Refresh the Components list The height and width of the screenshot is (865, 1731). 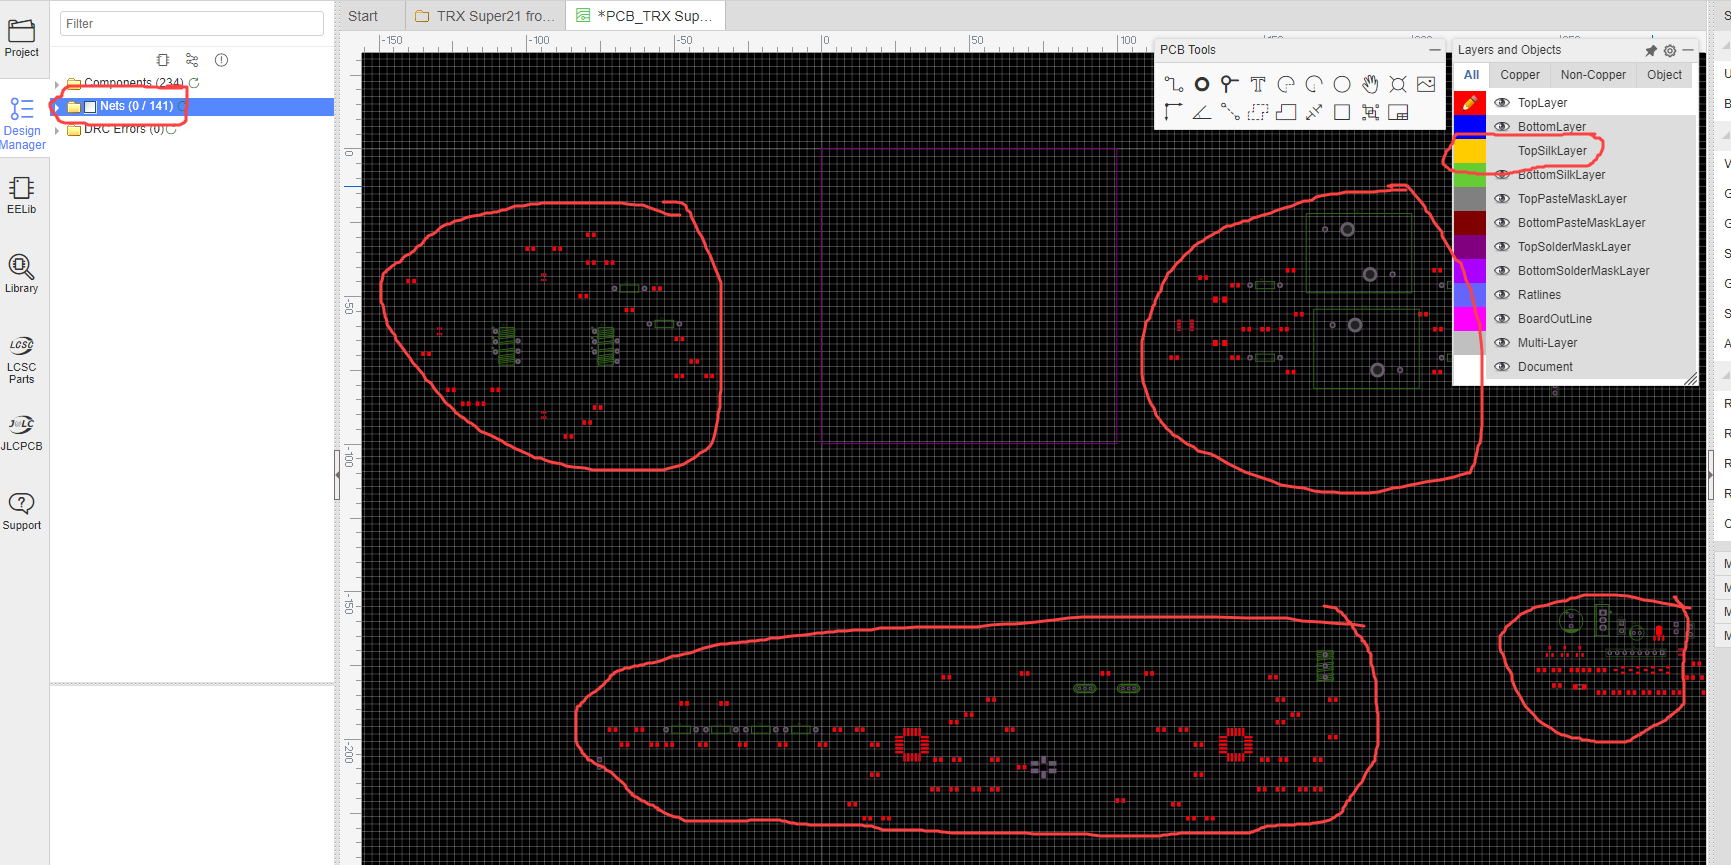(194, 83)
